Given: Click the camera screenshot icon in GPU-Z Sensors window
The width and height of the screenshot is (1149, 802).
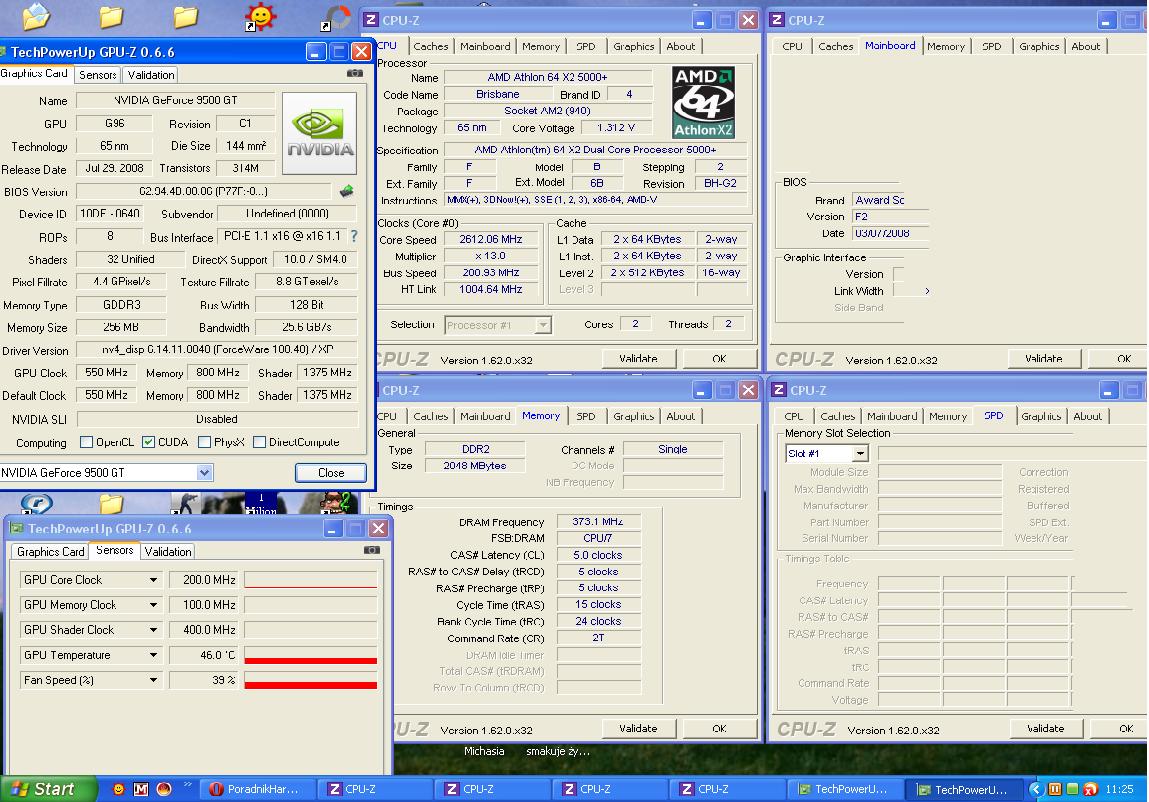Looking at the screenshot, I should (x=372, y=550).
